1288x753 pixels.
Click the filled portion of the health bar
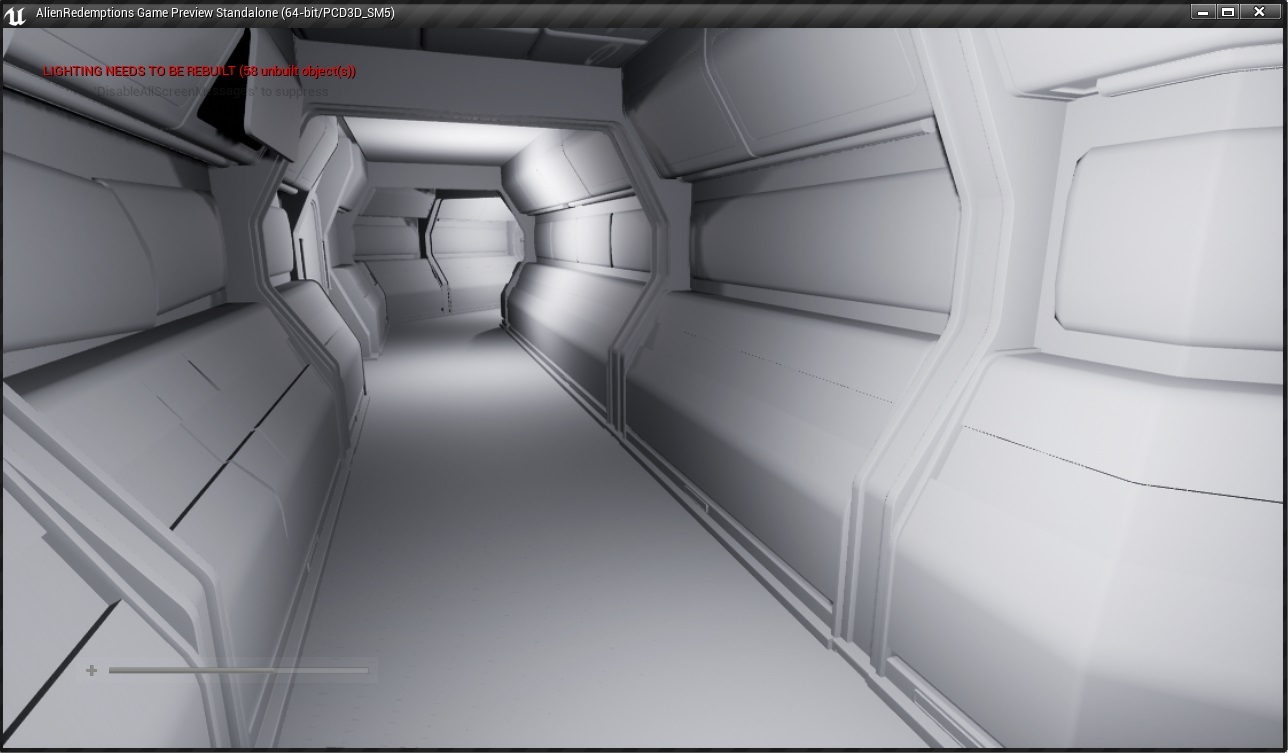click(x=200, y=670)
